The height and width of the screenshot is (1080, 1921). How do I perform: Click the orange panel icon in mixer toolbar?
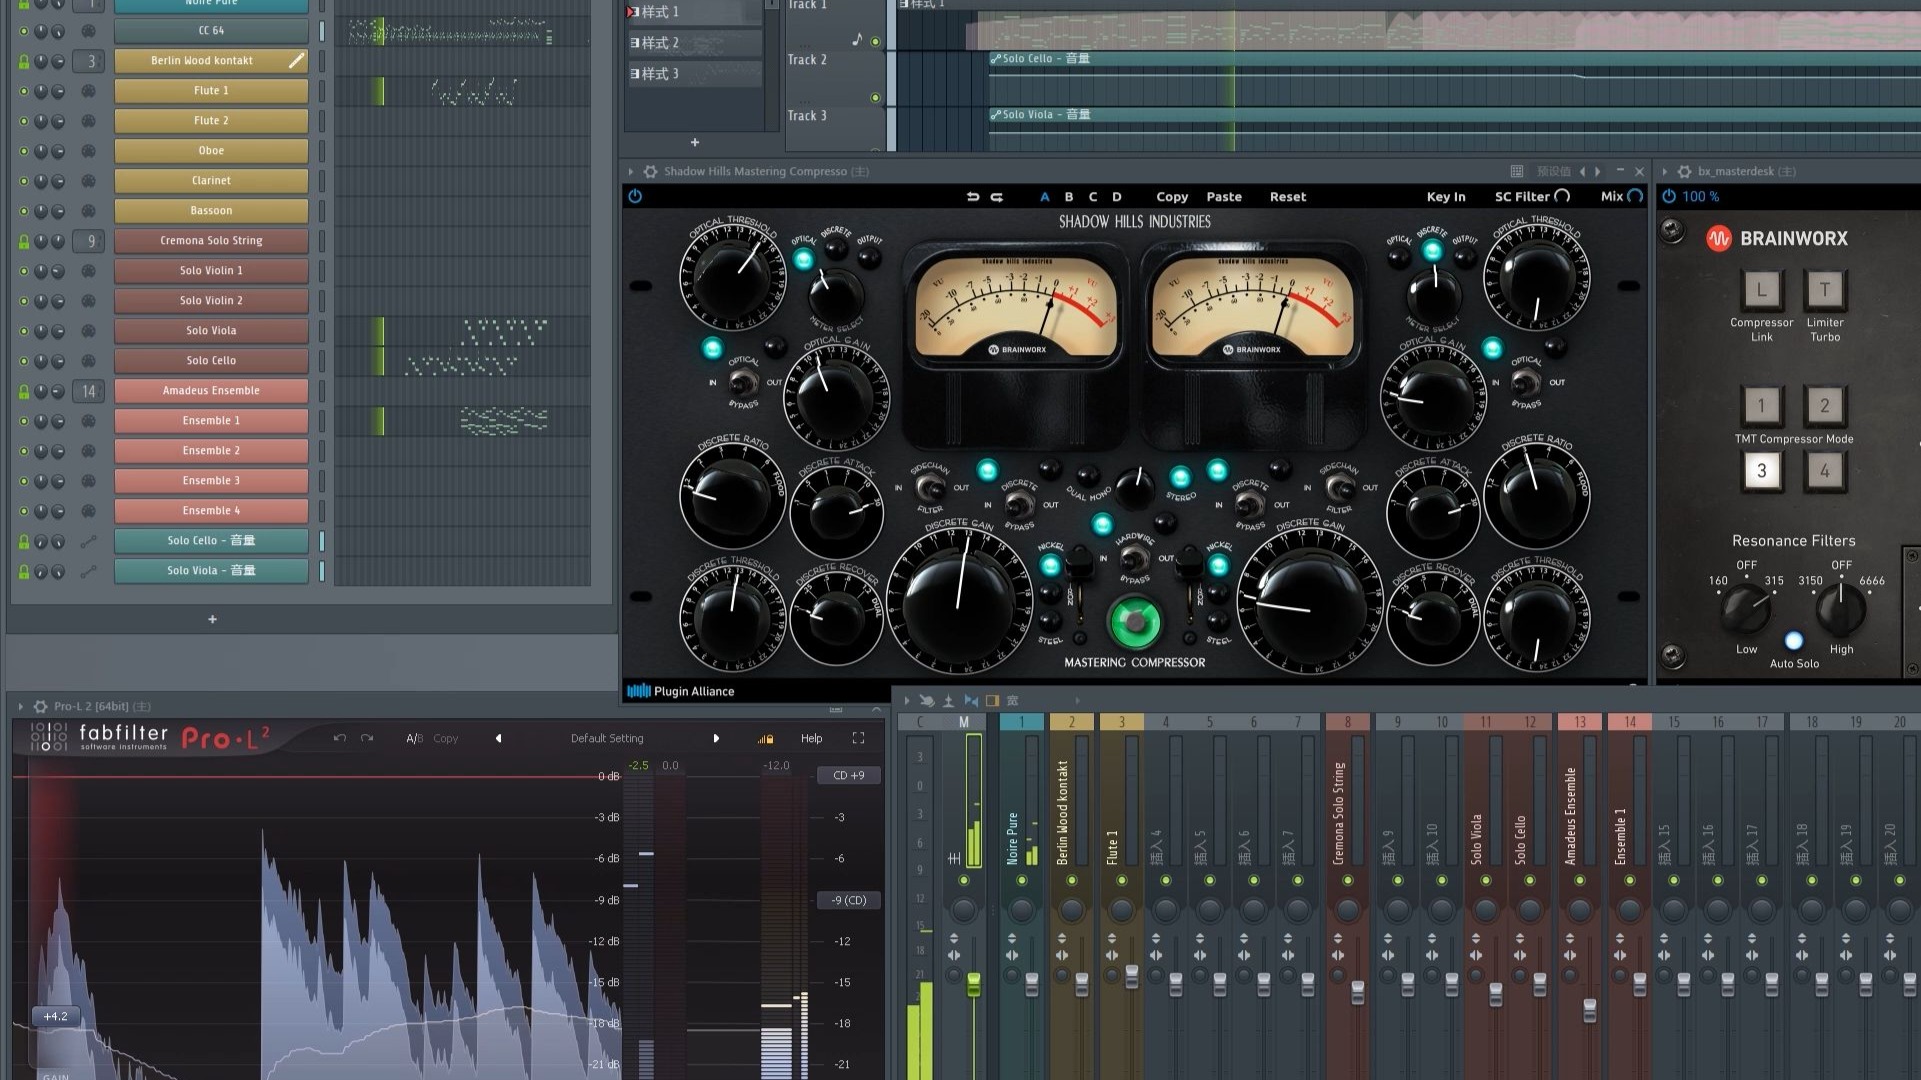(x=992, y=701)
